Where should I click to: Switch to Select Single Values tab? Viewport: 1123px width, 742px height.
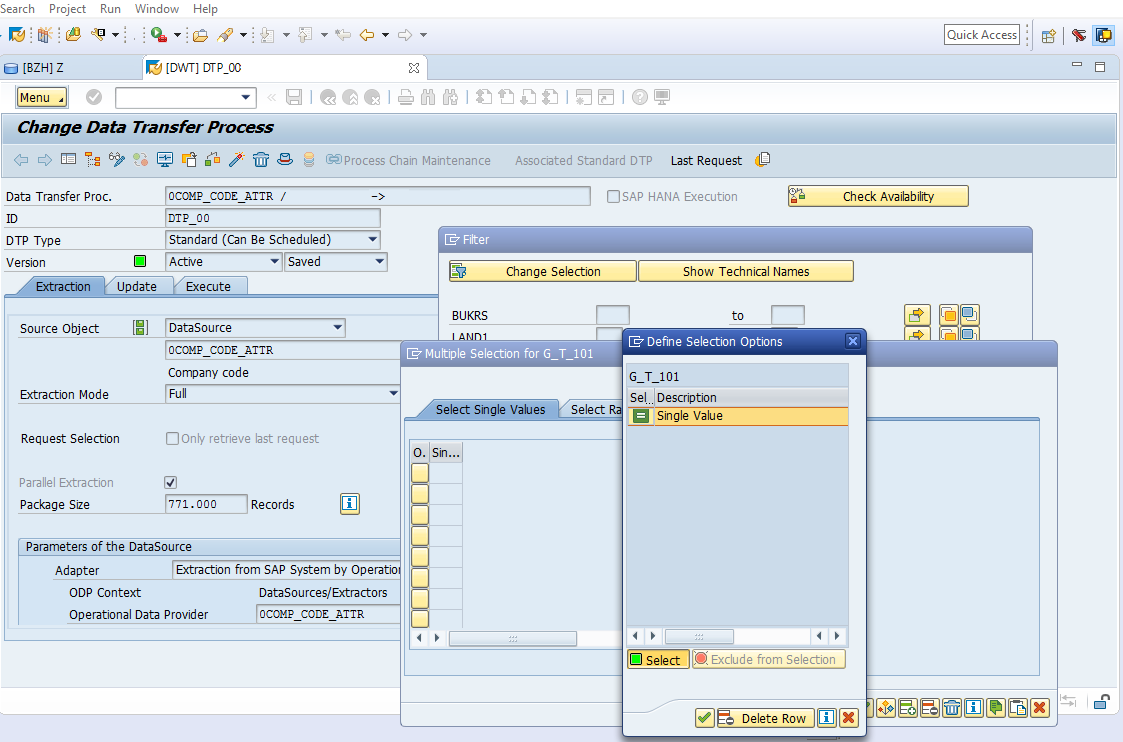(x=490, y=409)
